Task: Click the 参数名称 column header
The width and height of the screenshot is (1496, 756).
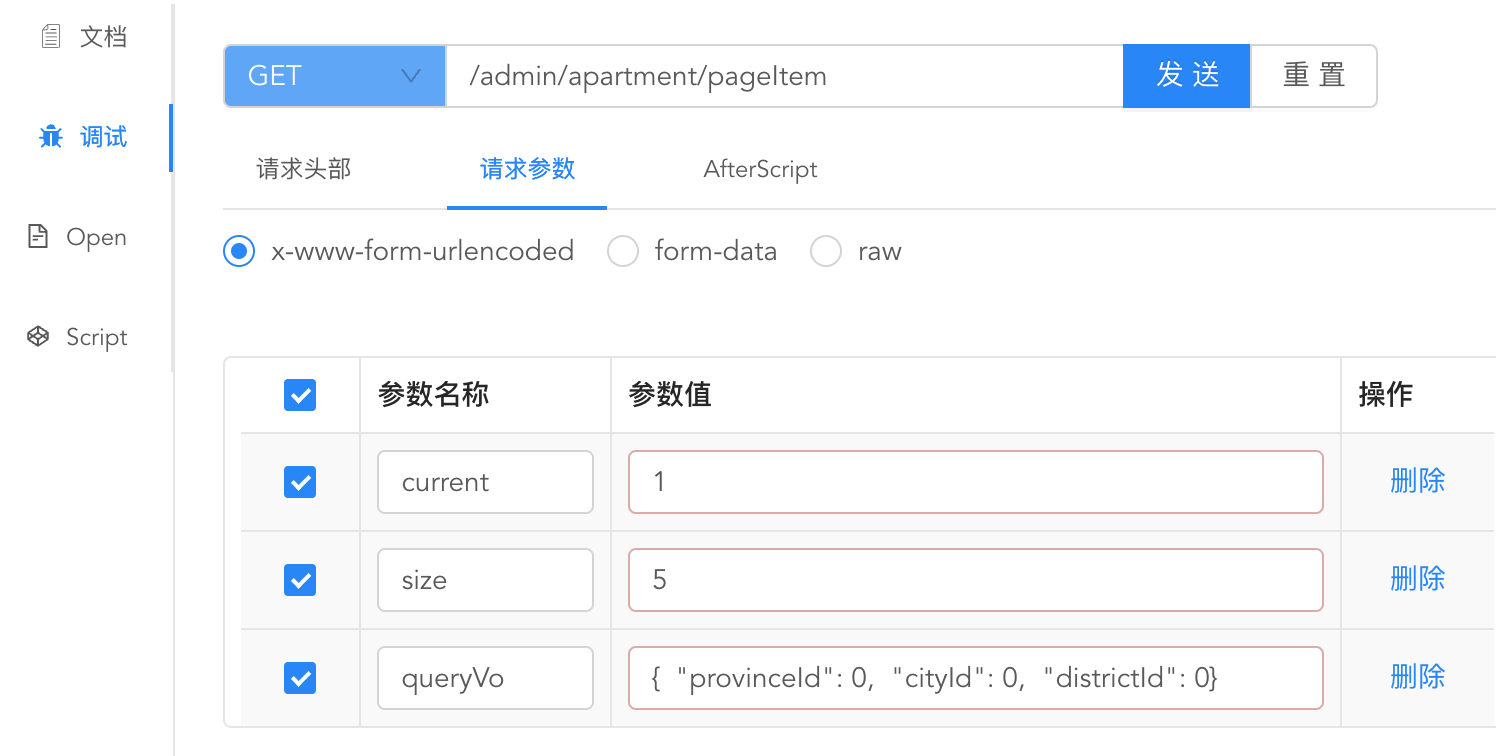Action: 433,395
